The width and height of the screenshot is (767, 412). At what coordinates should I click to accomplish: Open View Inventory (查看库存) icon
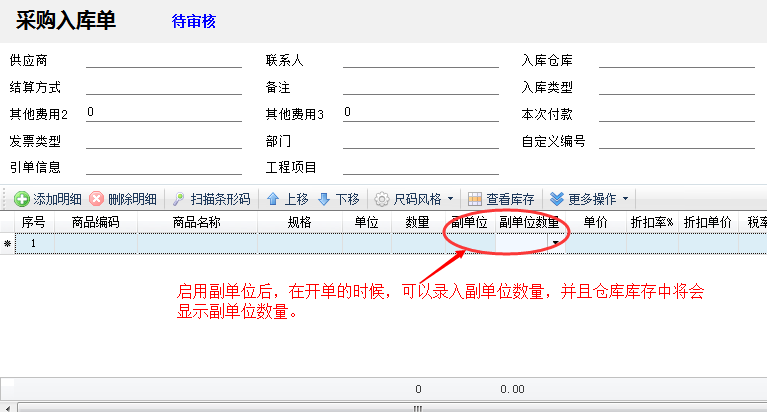(475, 199)
